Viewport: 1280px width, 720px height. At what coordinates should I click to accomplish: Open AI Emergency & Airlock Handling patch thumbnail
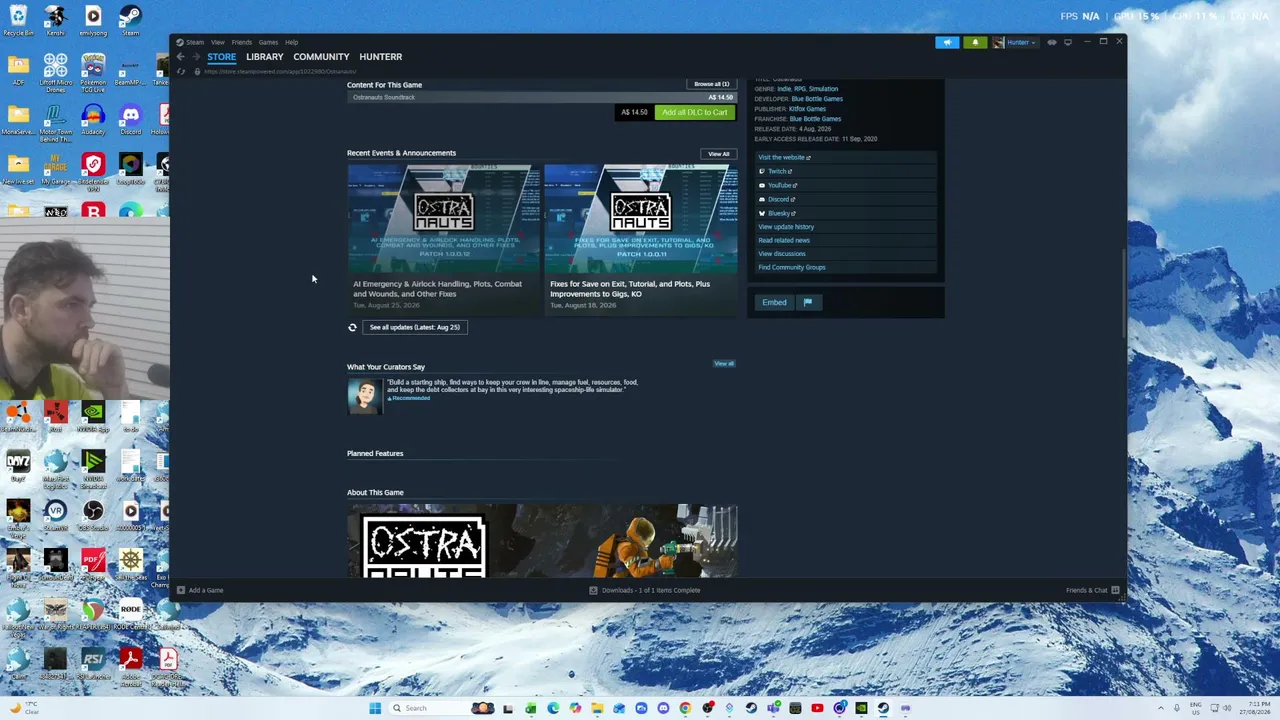[x=443, y=219]
